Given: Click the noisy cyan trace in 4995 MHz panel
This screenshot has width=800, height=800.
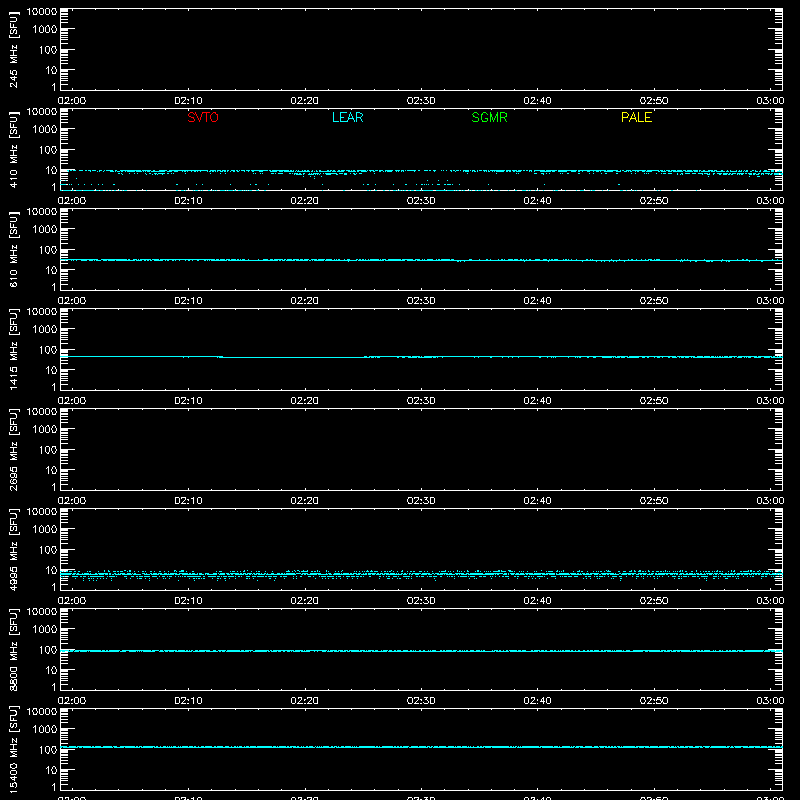Looking at the screenshot, I should pos(421,574).
